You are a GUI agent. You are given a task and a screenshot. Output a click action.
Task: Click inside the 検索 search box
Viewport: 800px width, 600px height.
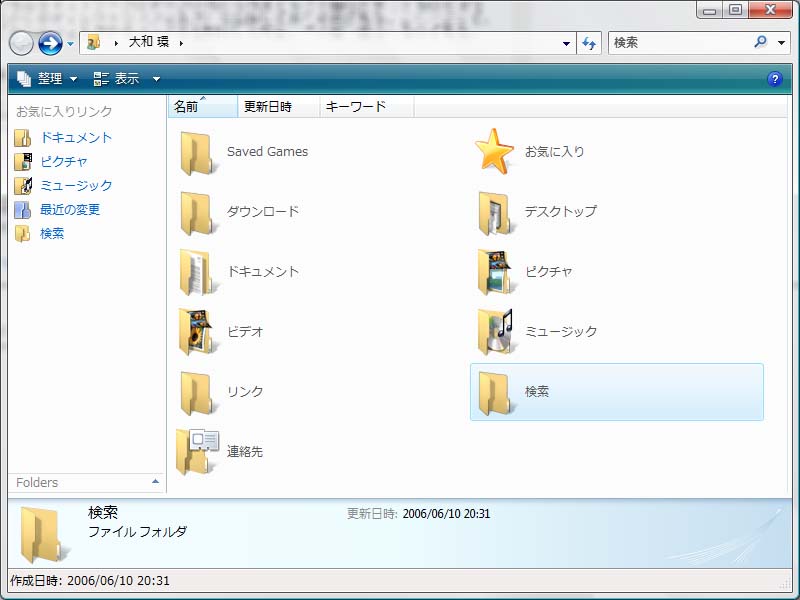(x=680, y=43)
